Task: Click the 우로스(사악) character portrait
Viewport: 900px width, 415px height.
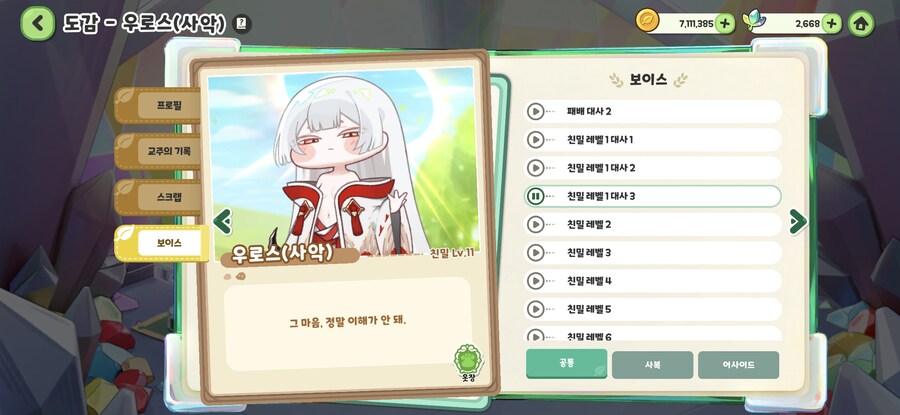Action: coord(343,162)
